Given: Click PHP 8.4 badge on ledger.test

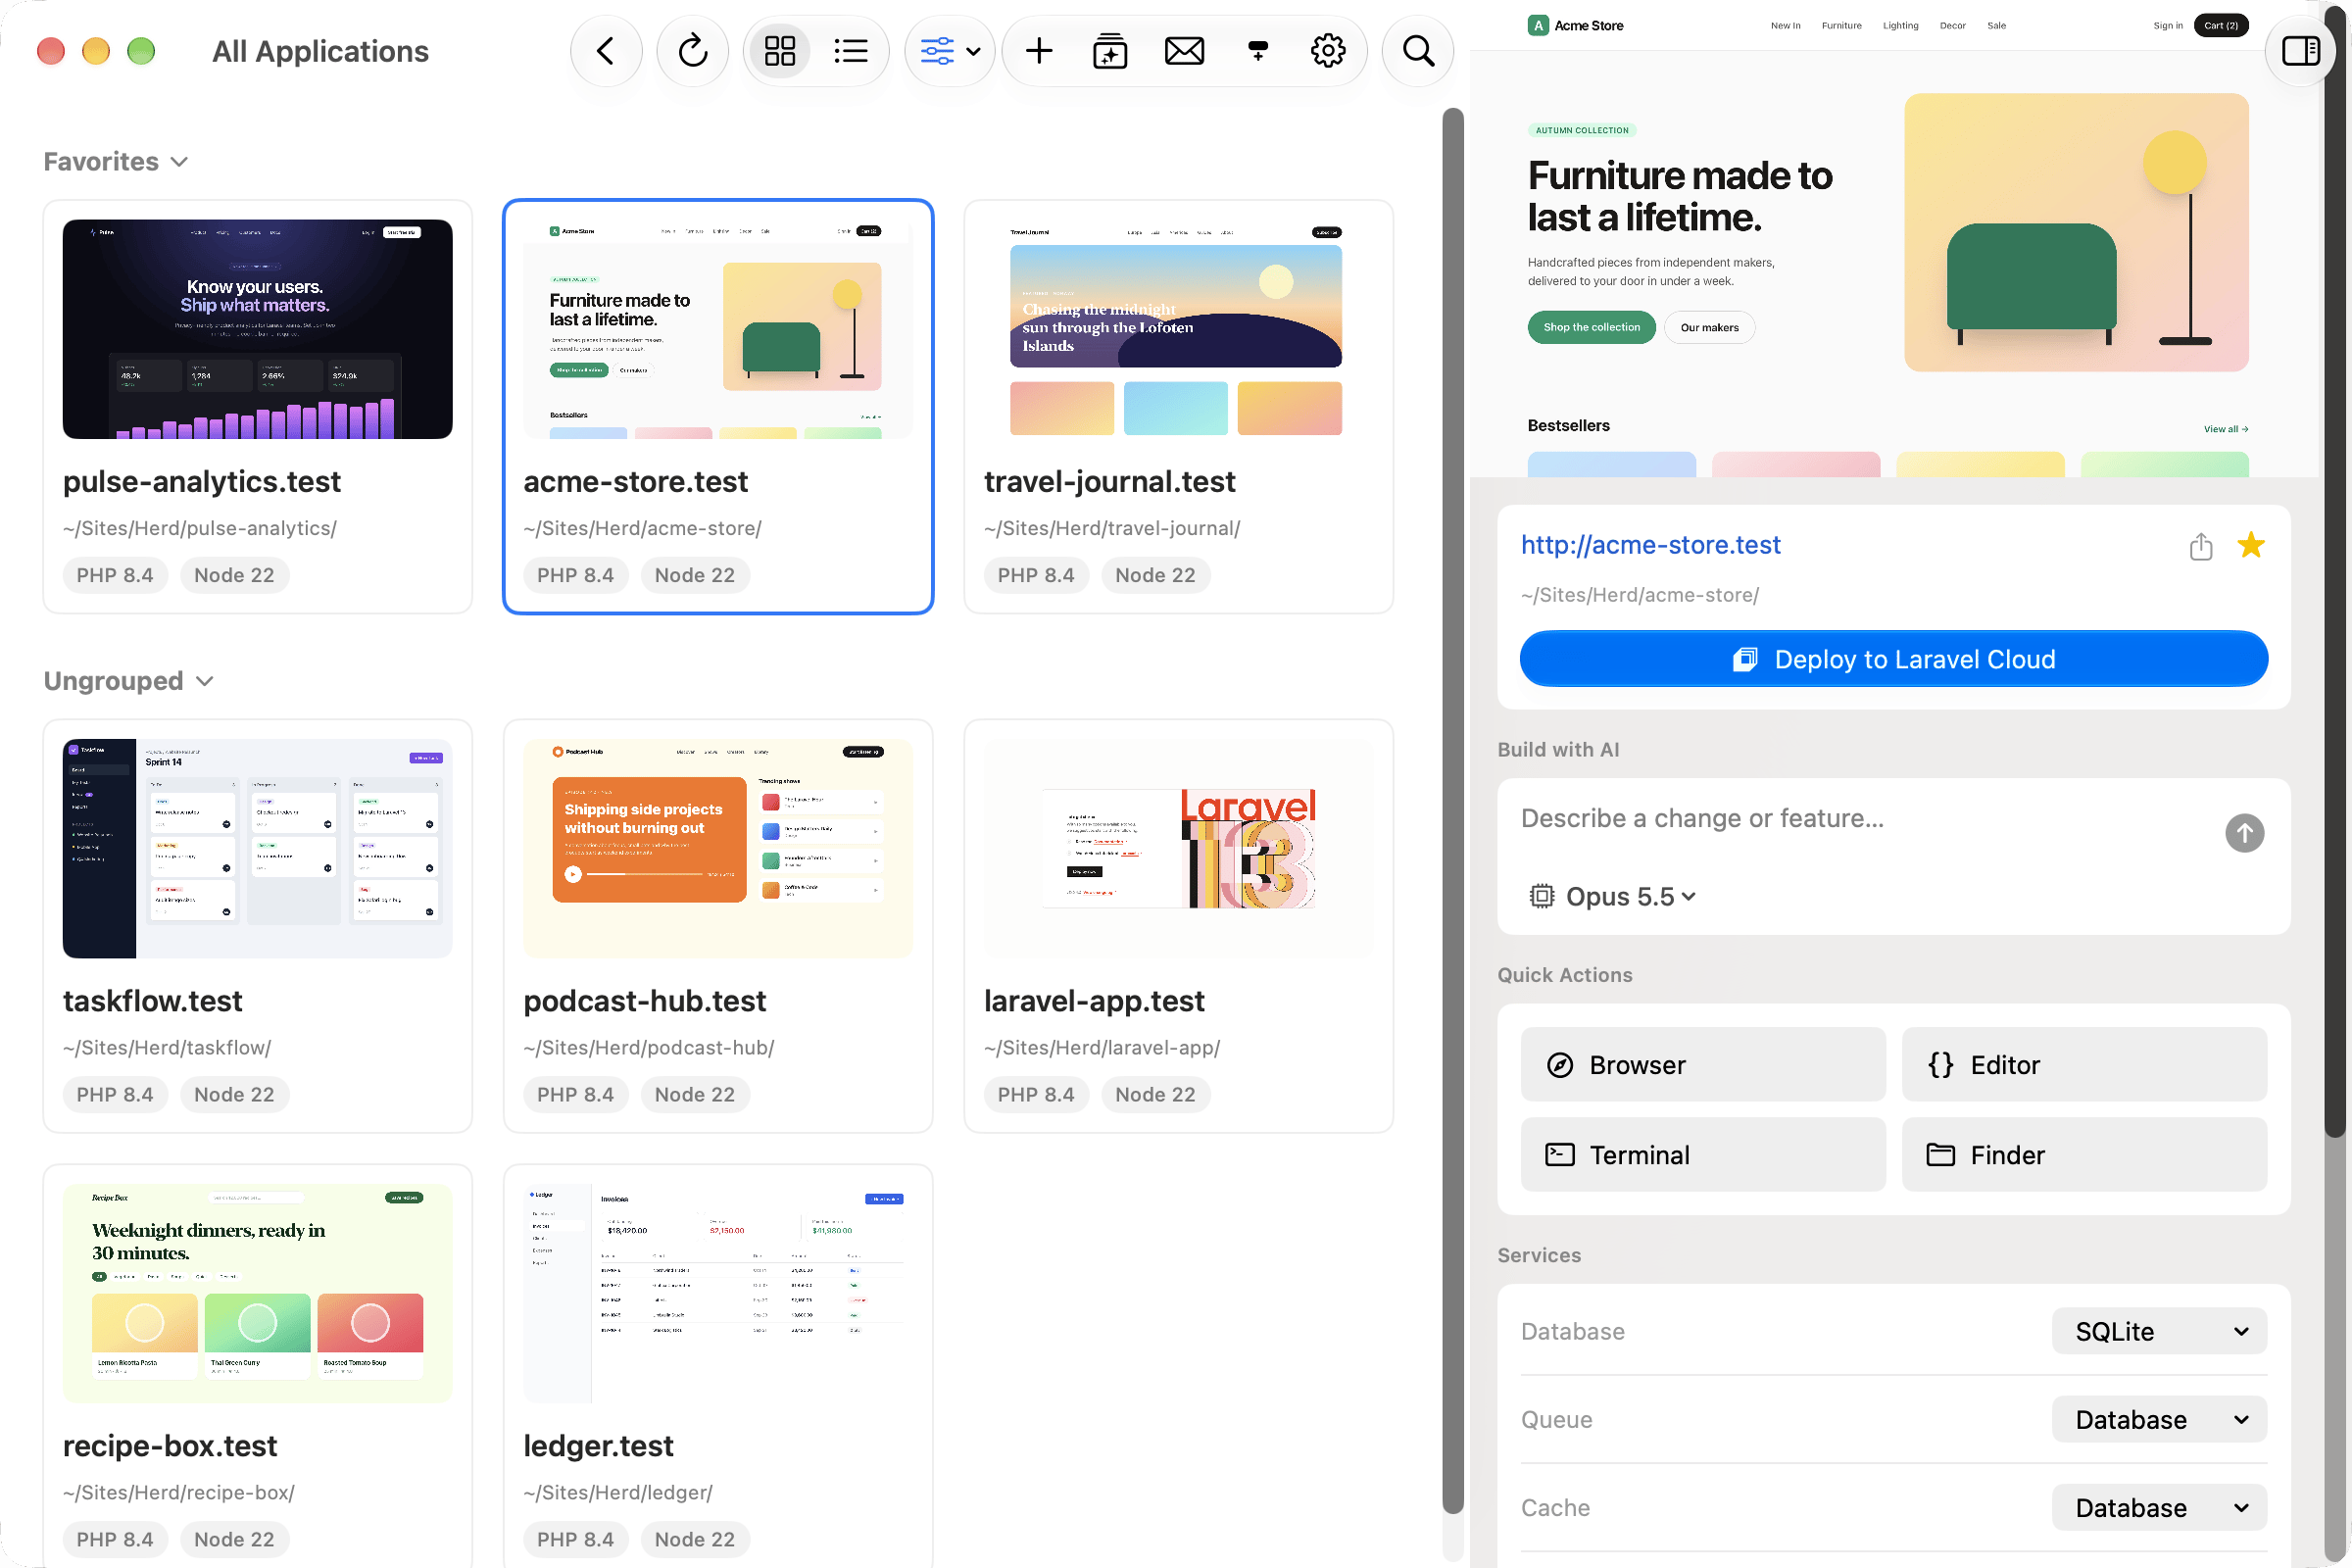Looking at the screenshot, I should tap(575, 1539).
